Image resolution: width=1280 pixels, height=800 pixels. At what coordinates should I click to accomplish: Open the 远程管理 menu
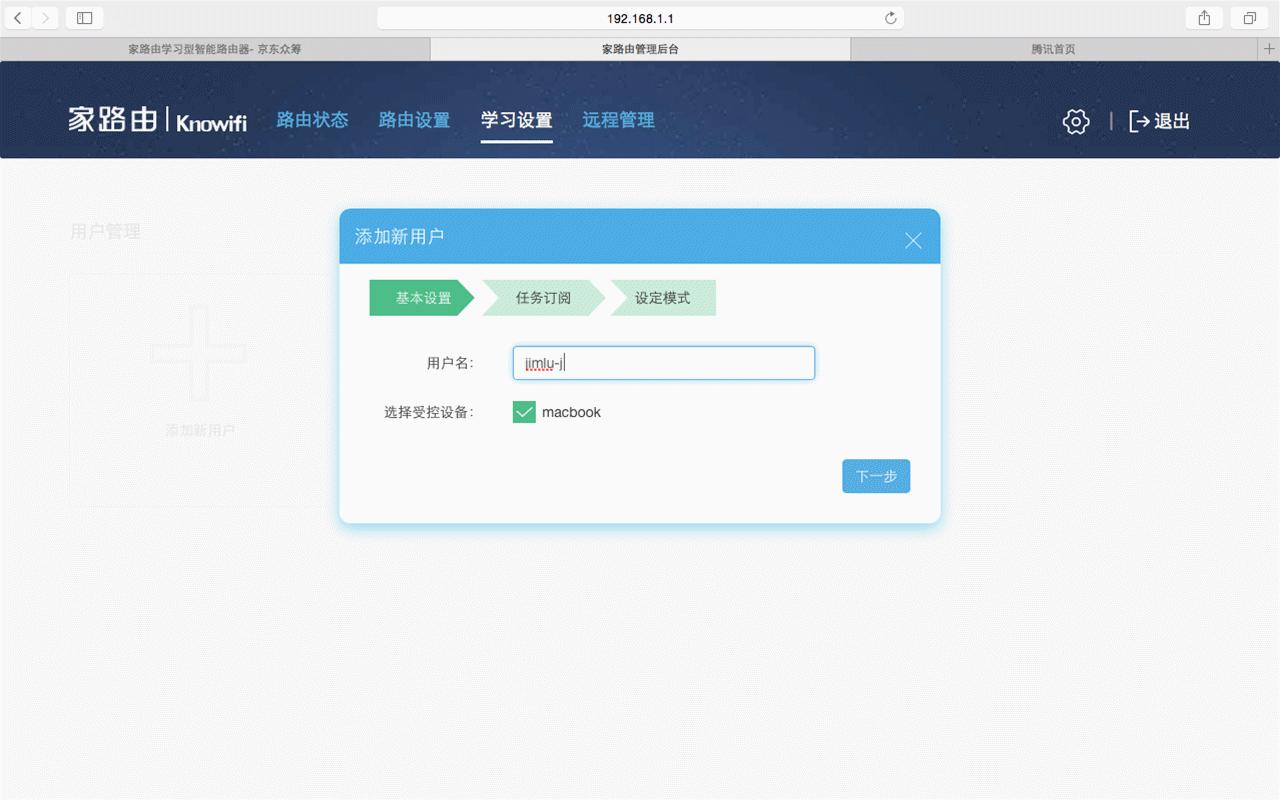point(618,119)
